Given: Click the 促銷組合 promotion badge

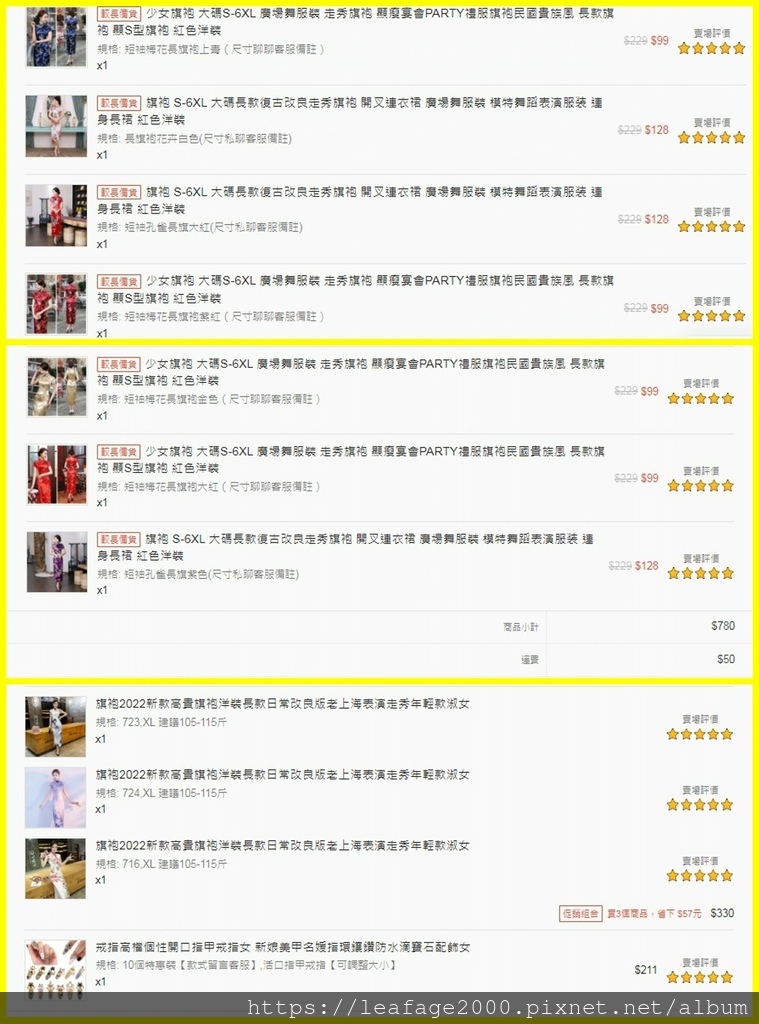Looking at the screenshot, I should click(580, 913).
